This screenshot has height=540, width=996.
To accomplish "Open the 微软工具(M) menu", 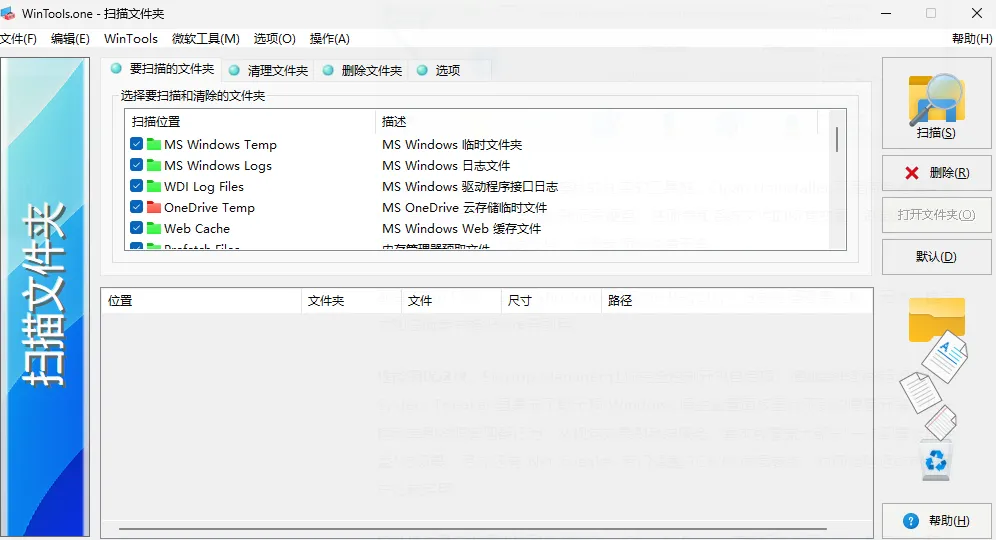I will click(x=206, y=39).
